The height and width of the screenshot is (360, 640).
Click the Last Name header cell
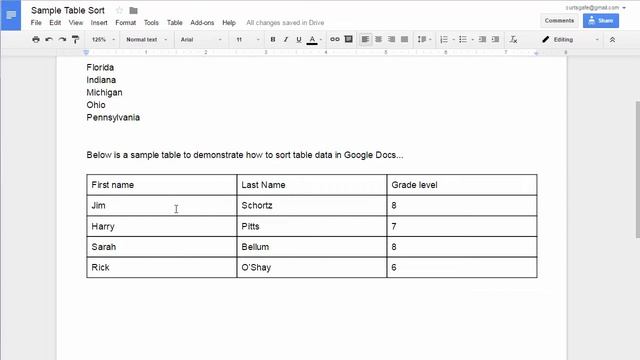(x=312, y=185)
